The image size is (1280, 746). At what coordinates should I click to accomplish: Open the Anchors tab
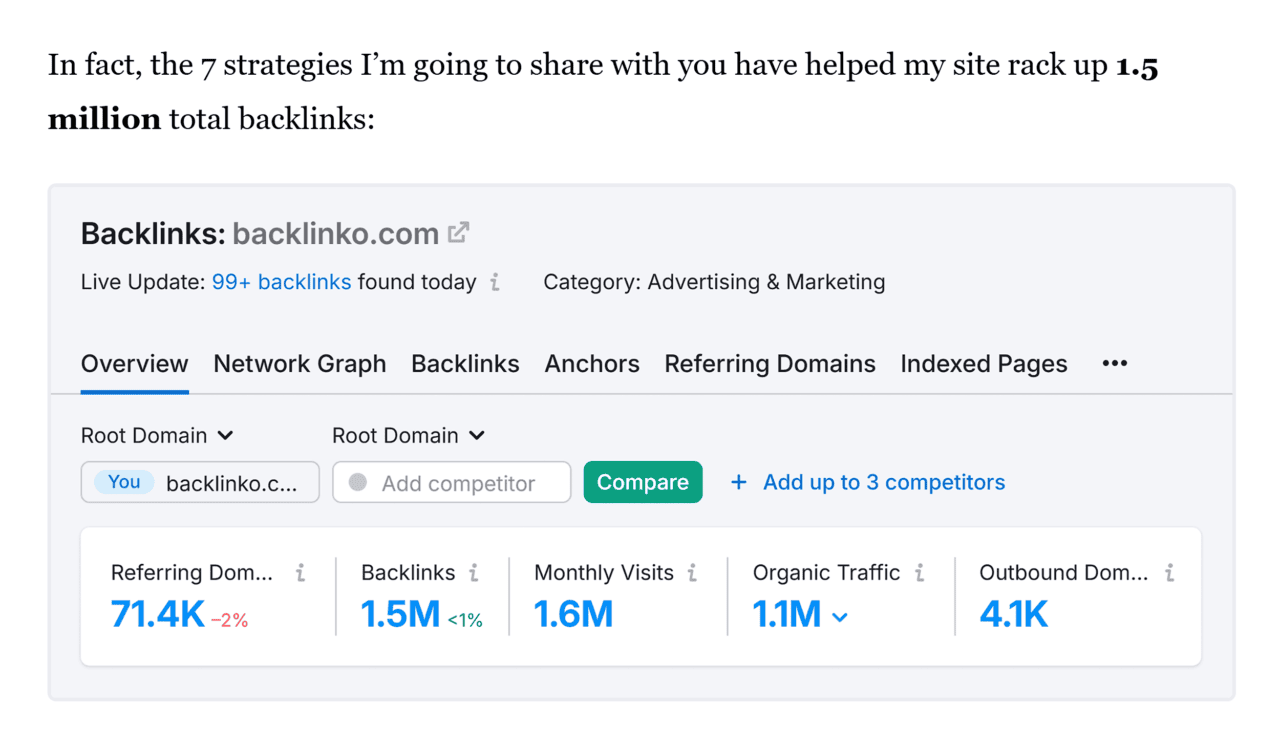coord(592,364)
